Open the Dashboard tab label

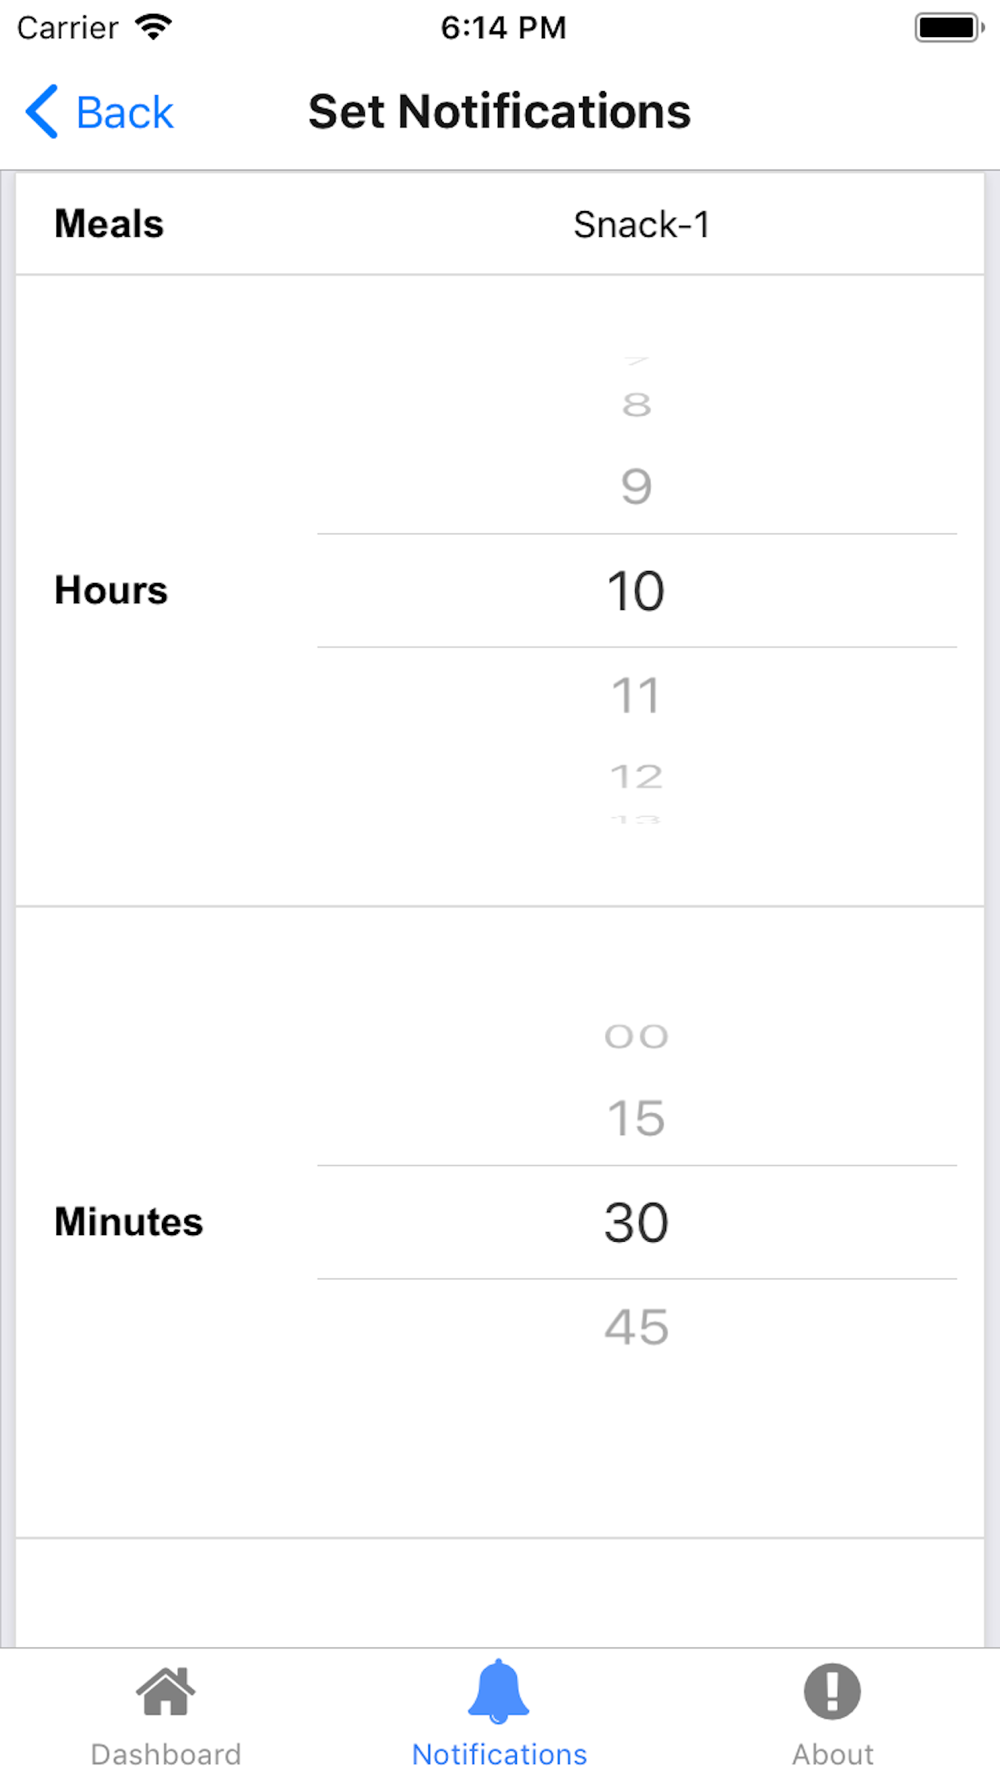(x=166, y=1754)
